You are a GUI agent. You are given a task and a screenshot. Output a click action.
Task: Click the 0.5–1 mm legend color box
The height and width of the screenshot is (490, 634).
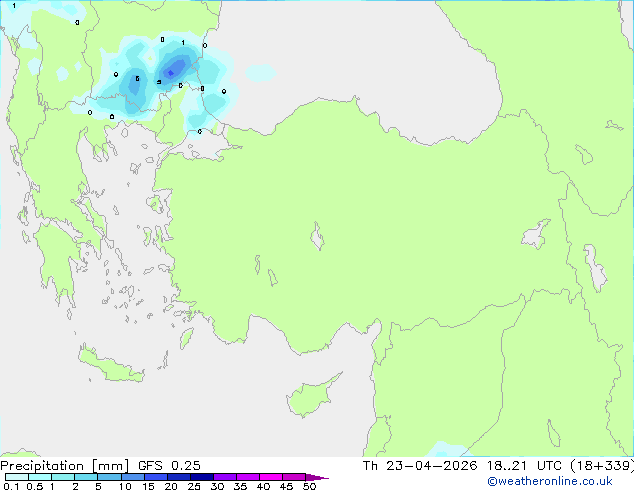tap(40, 477)
